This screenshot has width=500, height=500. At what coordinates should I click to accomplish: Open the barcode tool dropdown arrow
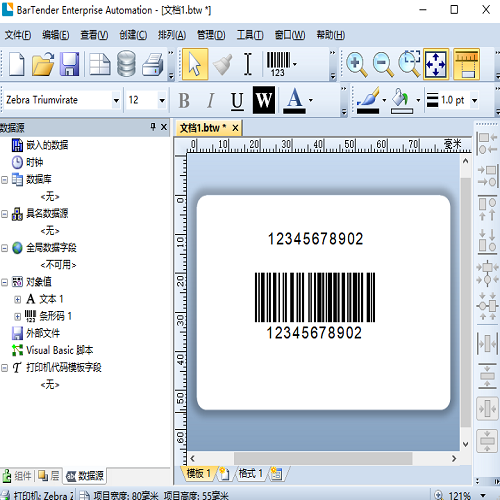295,64
